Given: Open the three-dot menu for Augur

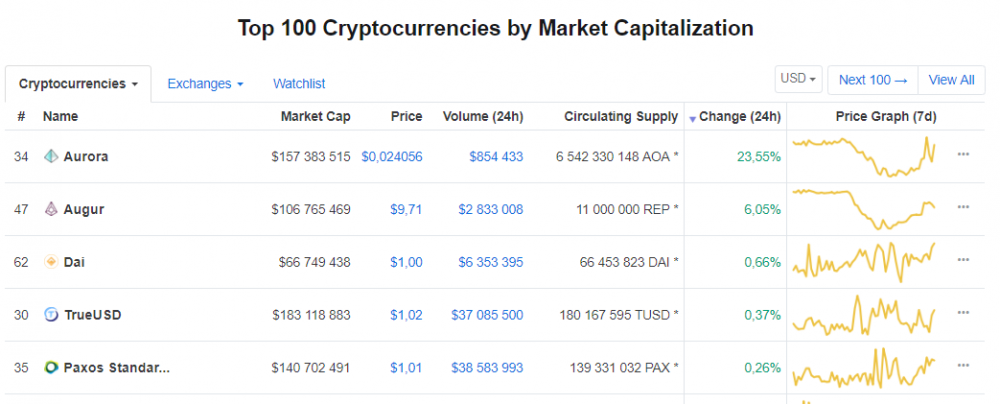Looking at the screenshot, I should tap(963, 207).
